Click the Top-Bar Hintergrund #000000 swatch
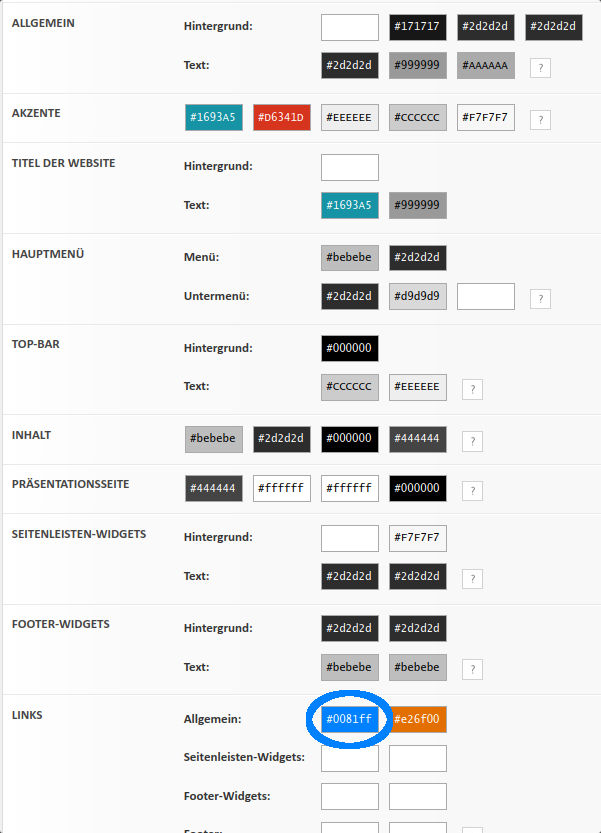The height and width of the screenshot is (833, 601). (x=350, y=348)
